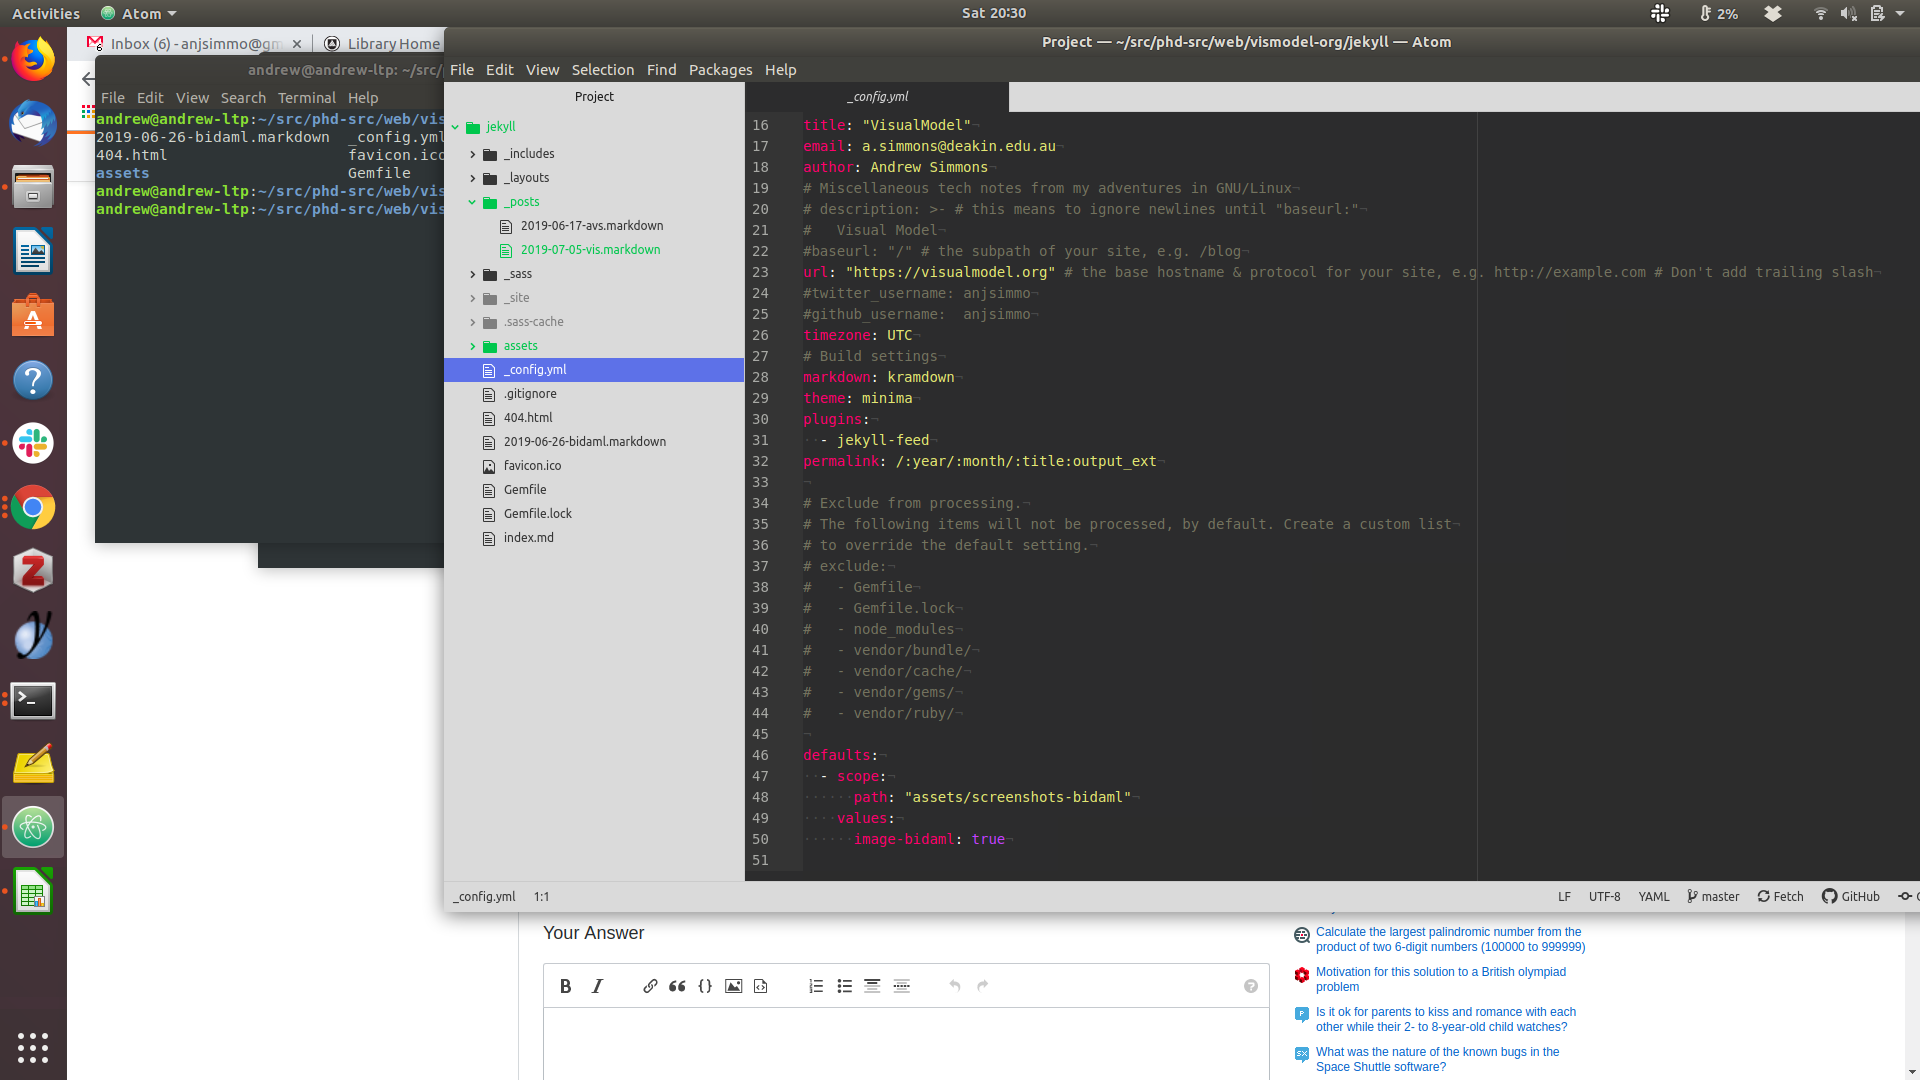This screenshot has width=1920, height=1080.
Task: Insert image using the picture icon
Action: (x=733, y=986)
